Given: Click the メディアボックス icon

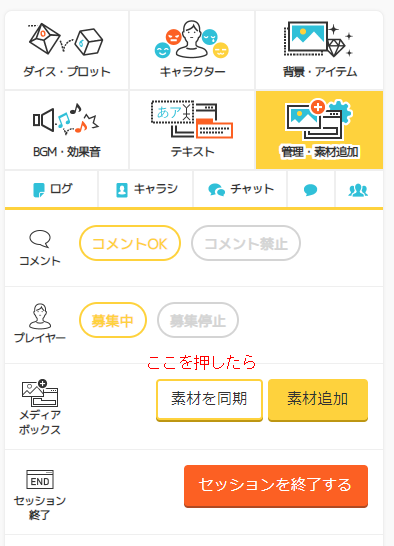Looking at the screenshot, I should point(40,393).
